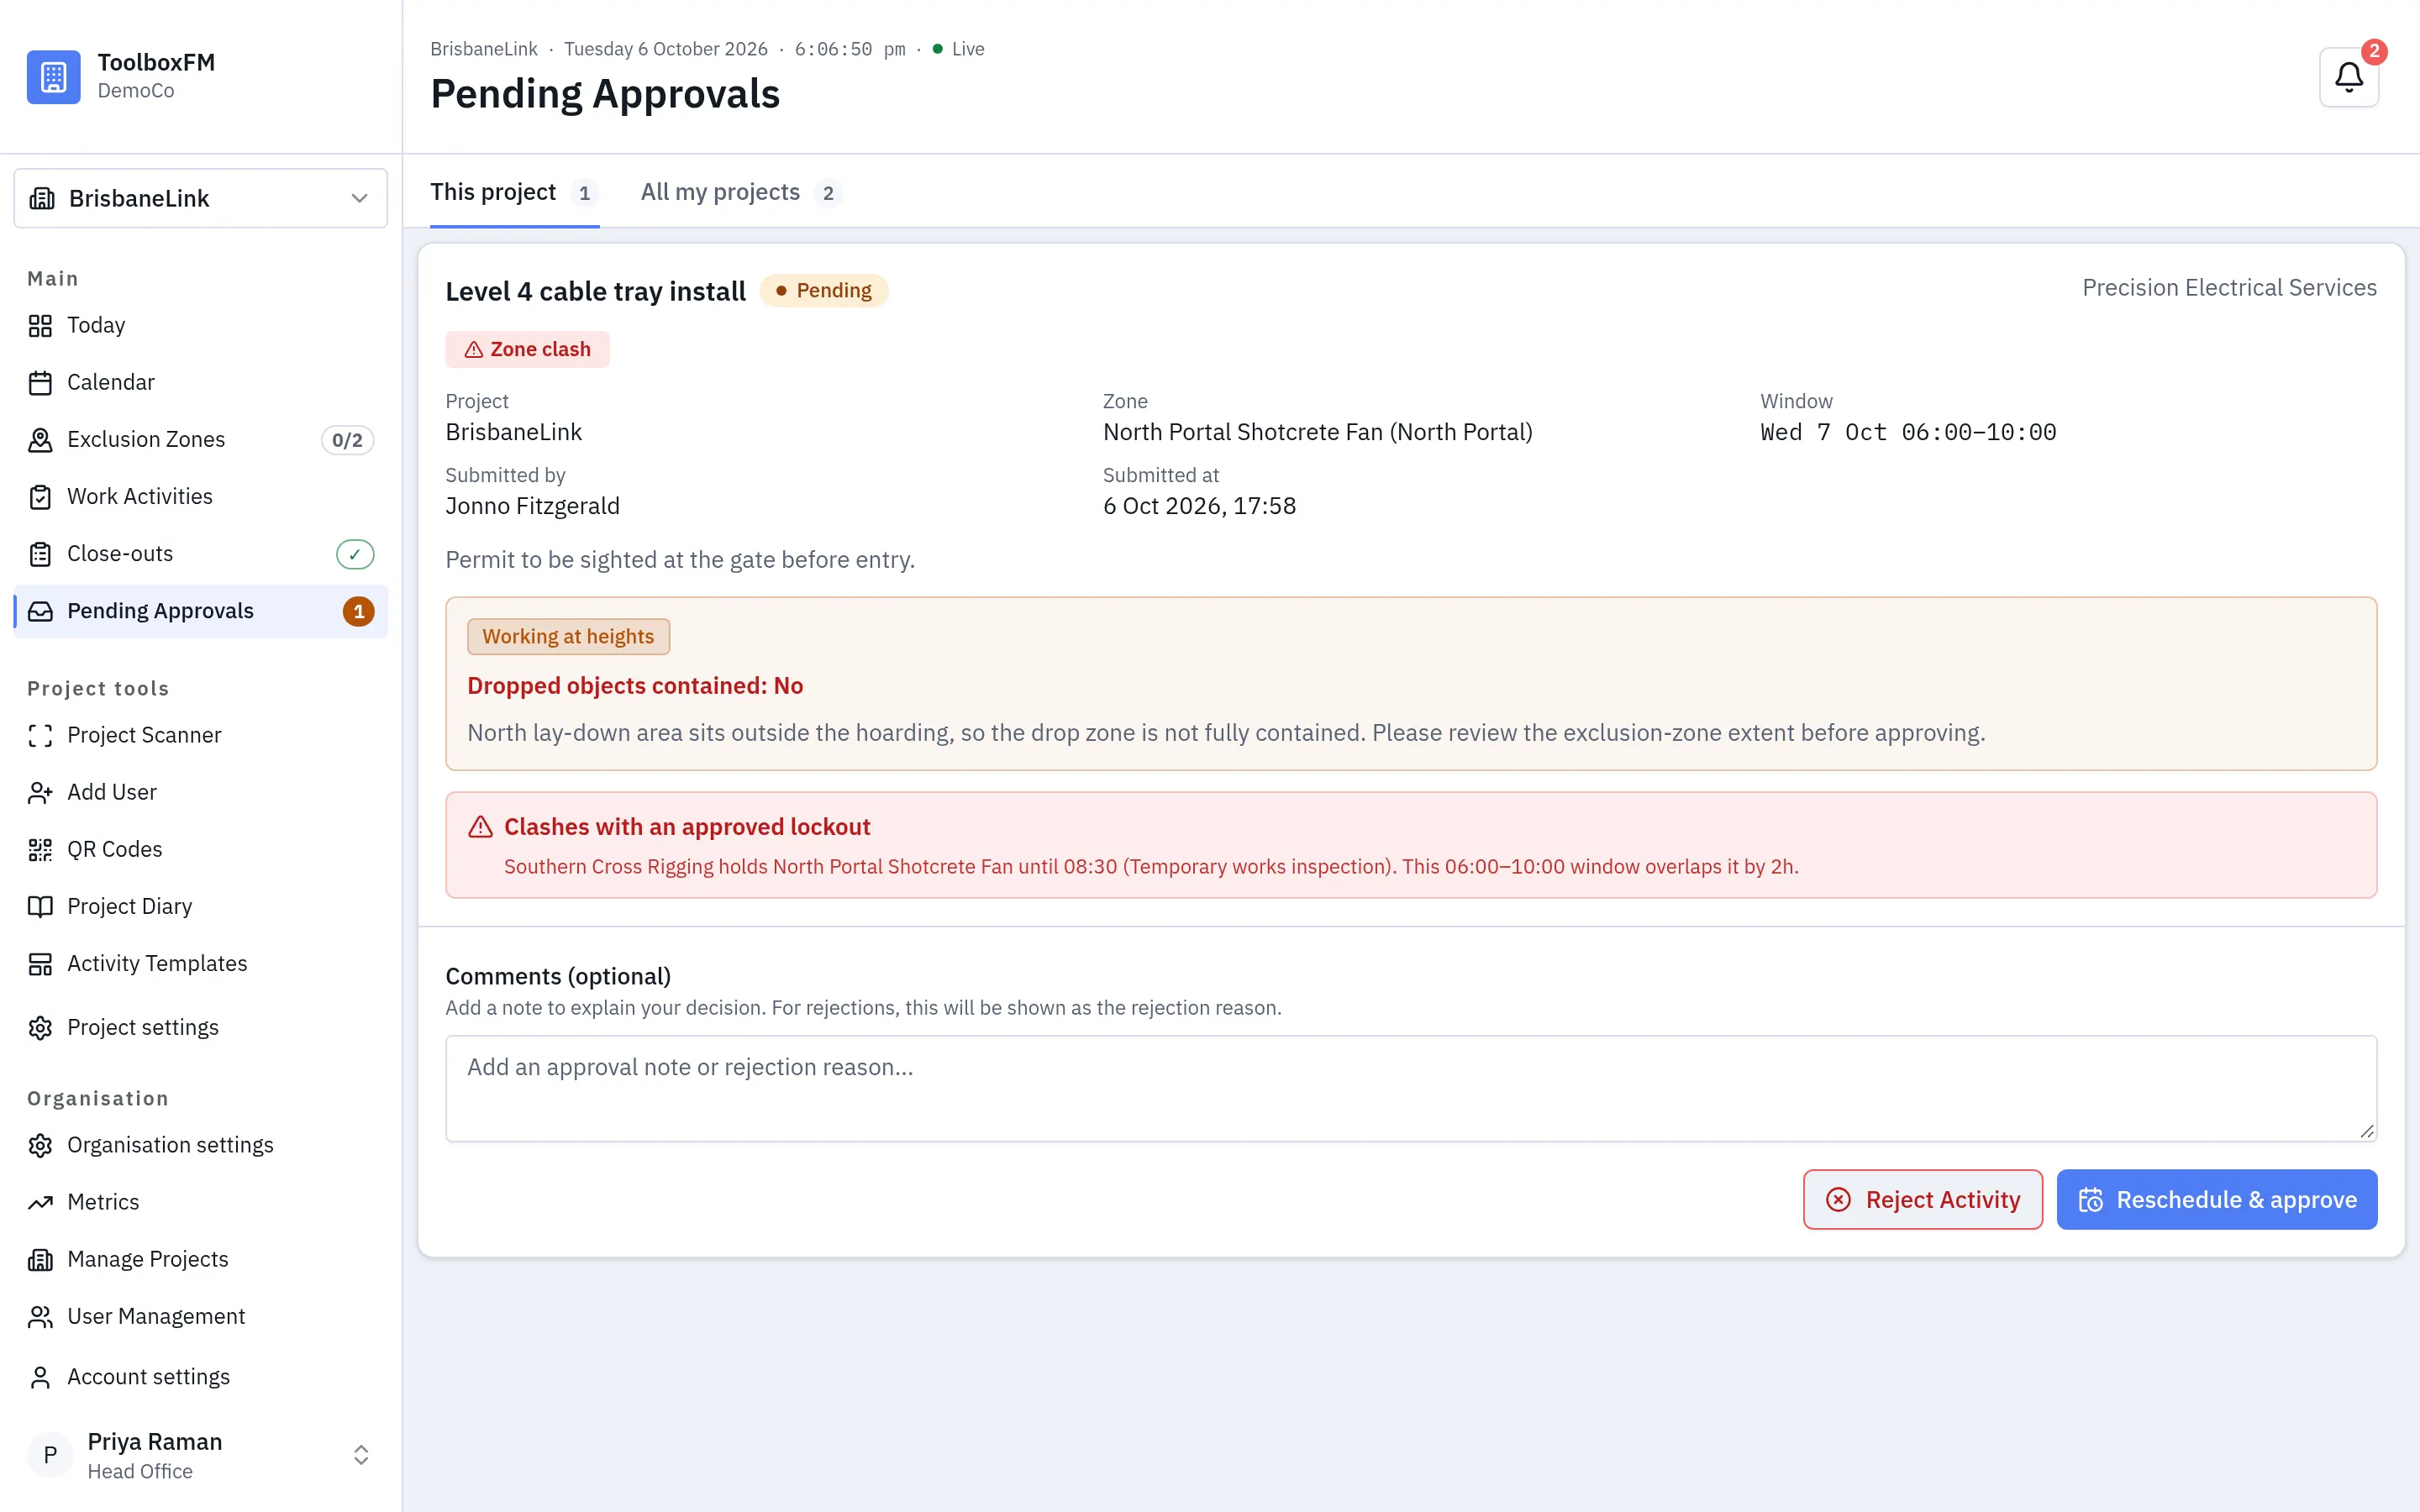Image resolution: width=2420 pixels, height=1512 pixels.
Task: Click the 'Wed 7 Oct 06:00–10:00' window value
Action: (1908, 432)
